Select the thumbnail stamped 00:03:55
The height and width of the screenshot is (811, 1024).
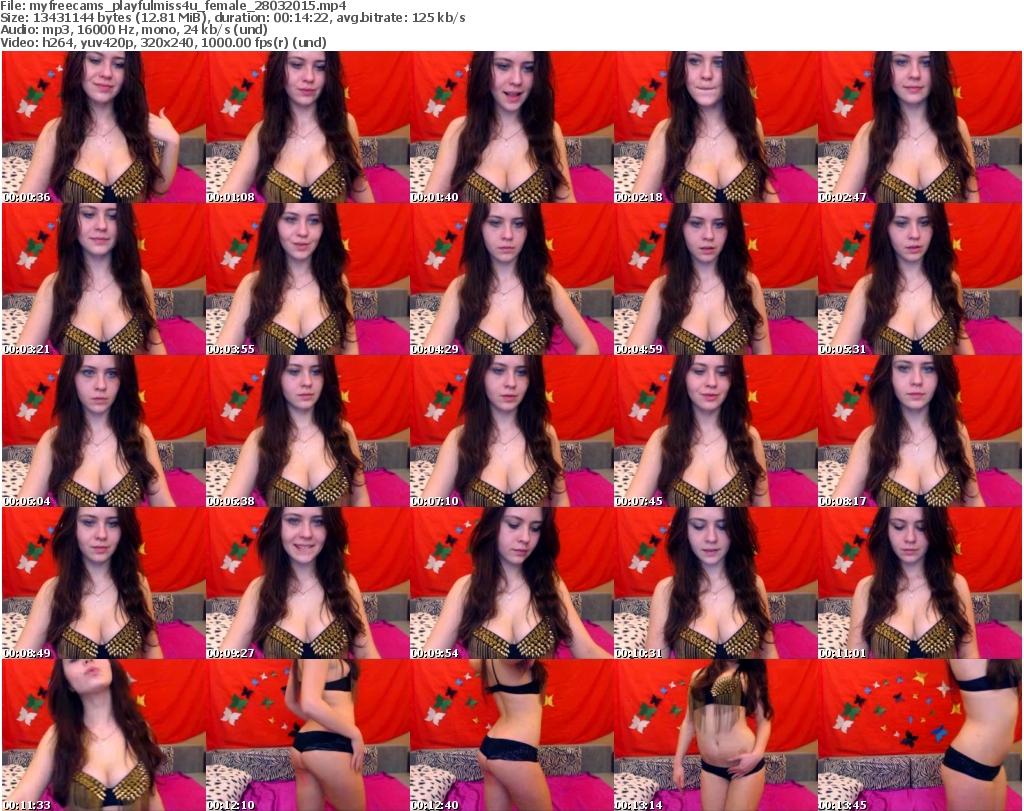(308, 279)
